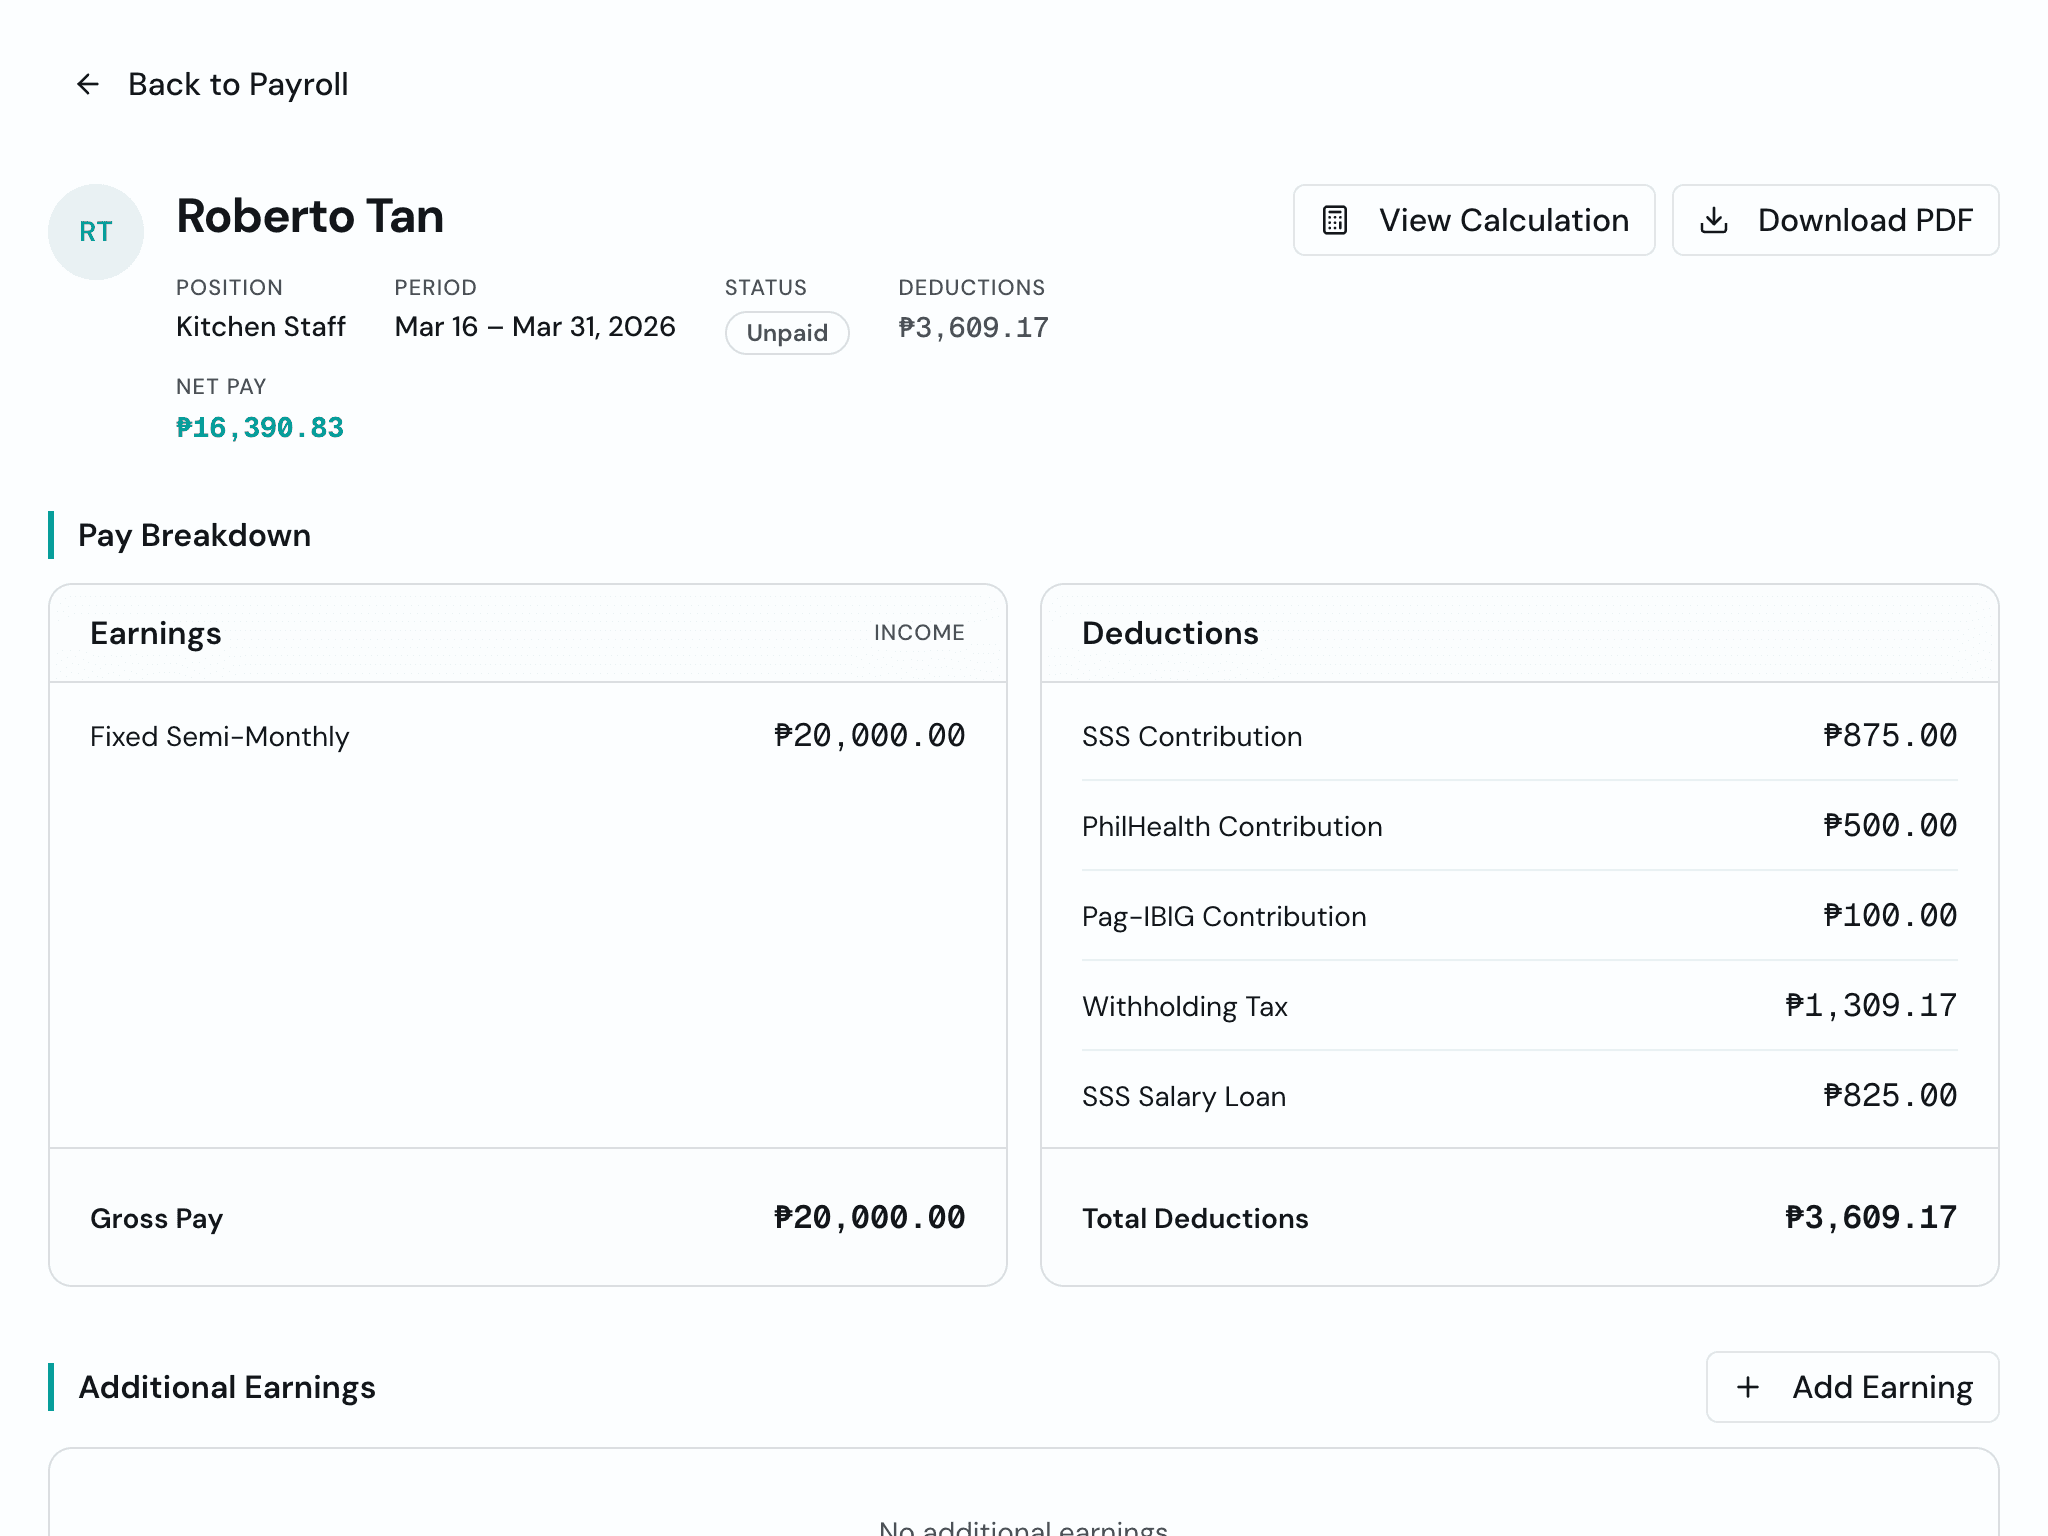Click the Unpaid status badge
Screen dimensions: 2048x1536
(x=787, y=333)
